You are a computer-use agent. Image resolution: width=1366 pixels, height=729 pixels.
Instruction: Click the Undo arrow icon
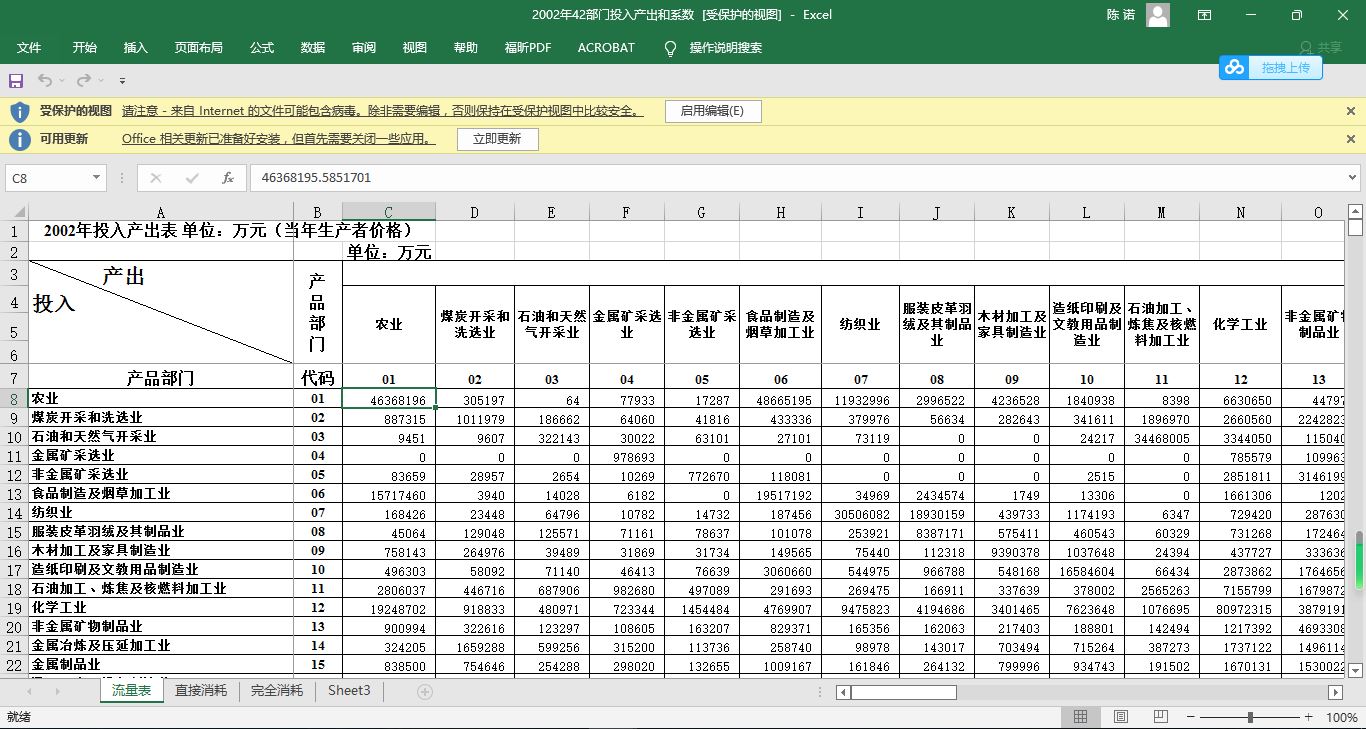(45, 80)
